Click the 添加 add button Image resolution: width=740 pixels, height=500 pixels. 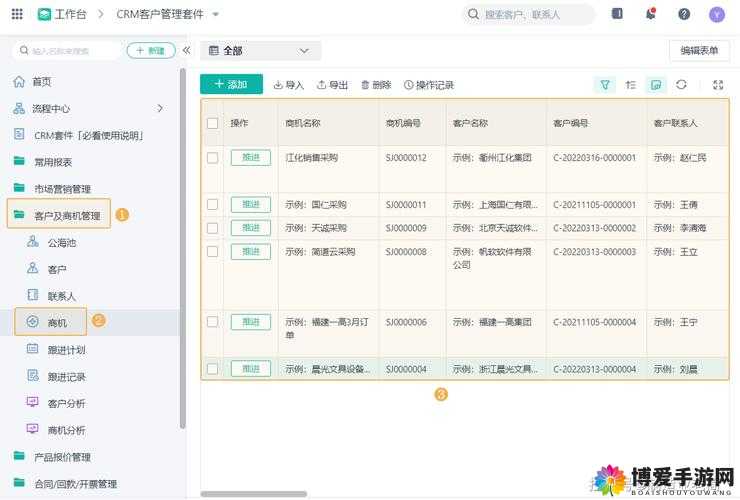click(x=231, y=84)
